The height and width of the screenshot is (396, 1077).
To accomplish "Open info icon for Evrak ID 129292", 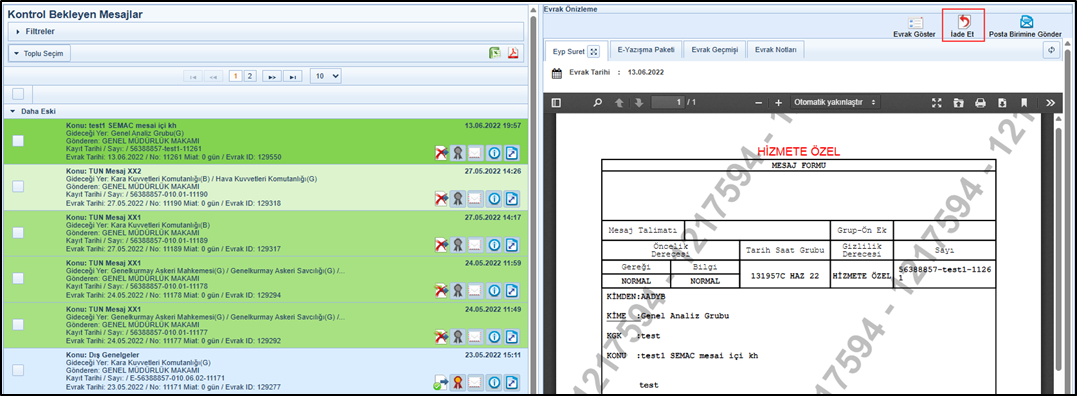I will (493, 336).
